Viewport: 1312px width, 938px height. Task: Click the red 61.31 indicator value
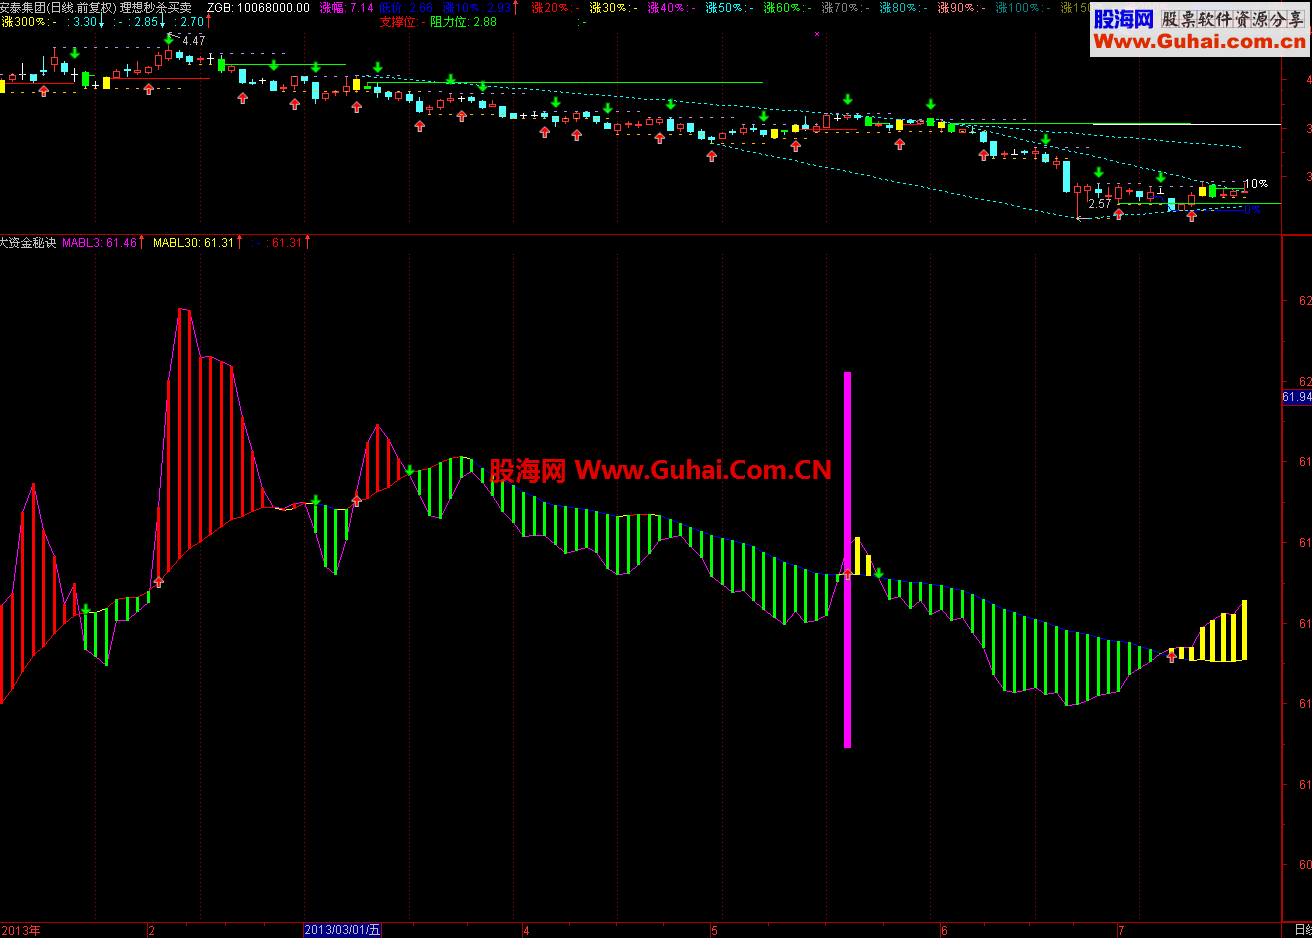pyautogui.click(x=286, y=242)
